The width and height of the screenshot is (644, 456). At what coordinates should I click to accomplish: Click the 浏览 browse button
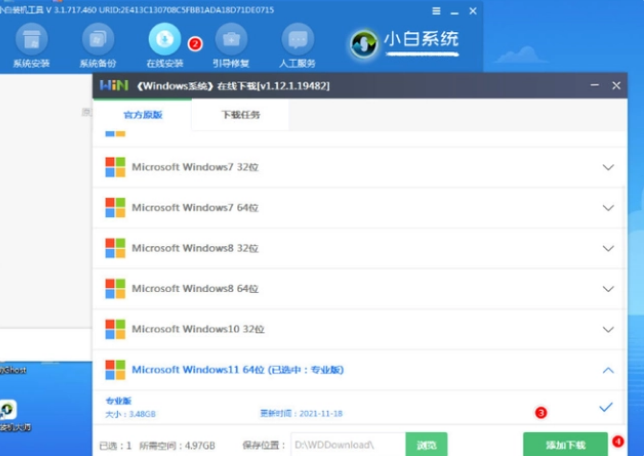(425, 444)
